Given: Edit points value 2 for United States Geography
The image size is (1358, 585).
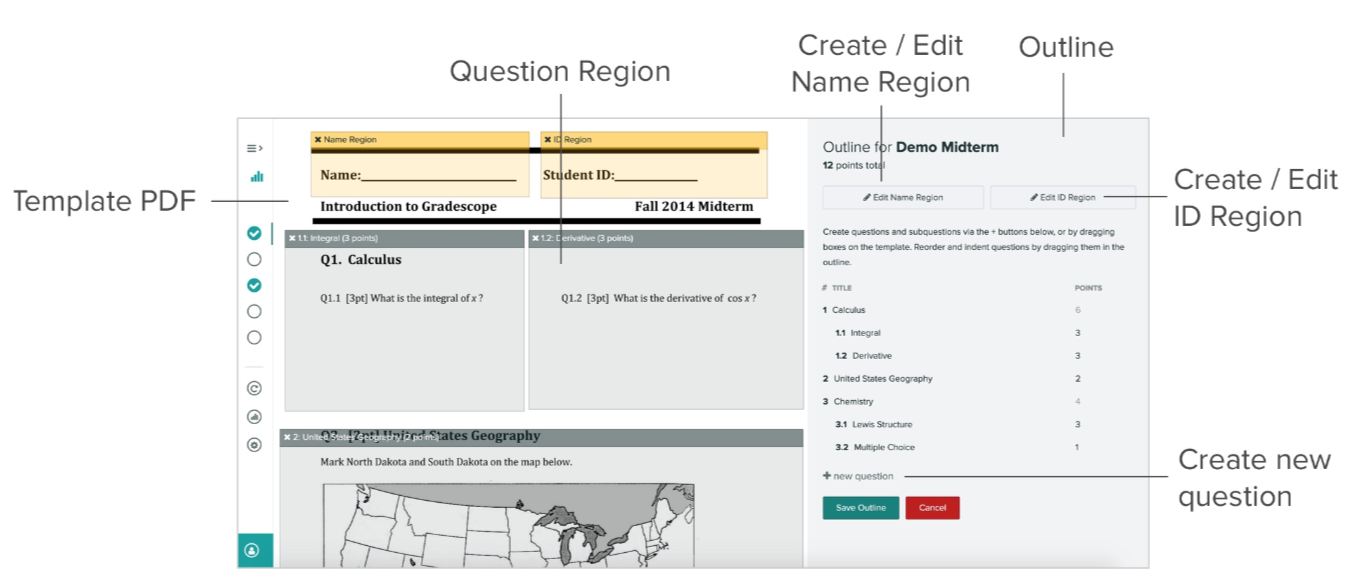Looking at the screenshot, I should point(1077,379).
